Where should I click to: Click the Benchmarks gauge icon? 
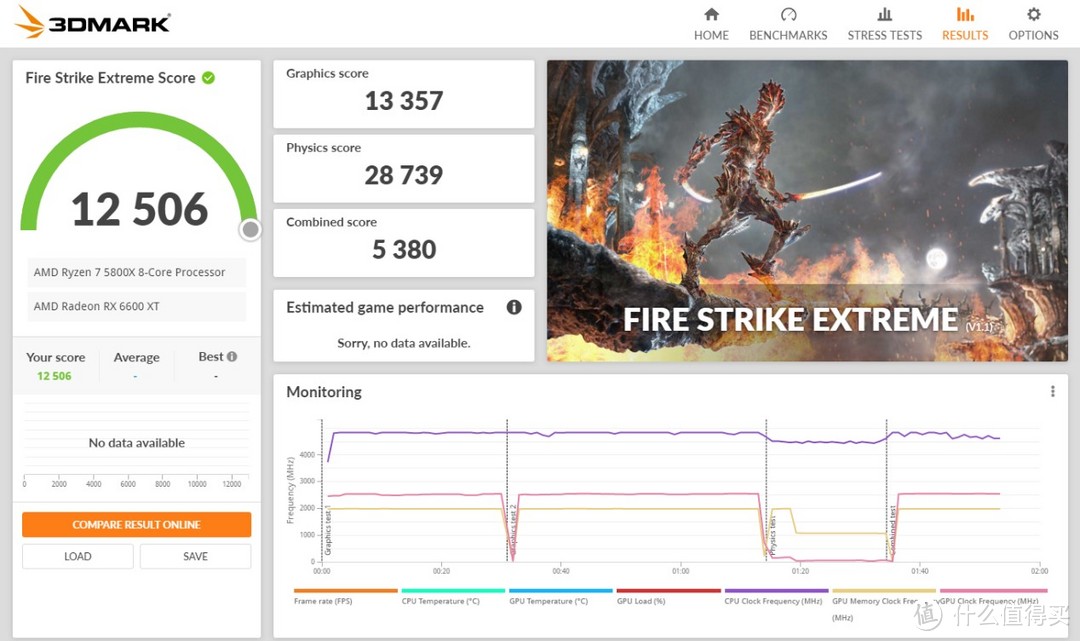tap(789, 14)
